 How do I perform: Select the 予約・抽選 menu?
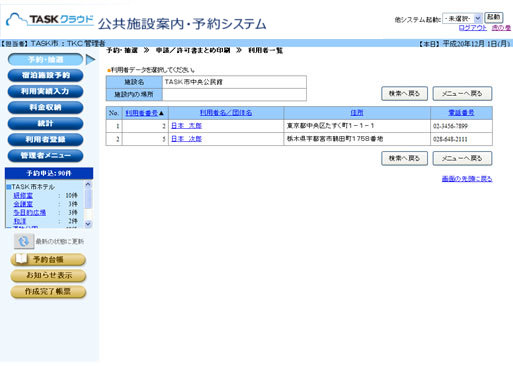click(45, 60)
